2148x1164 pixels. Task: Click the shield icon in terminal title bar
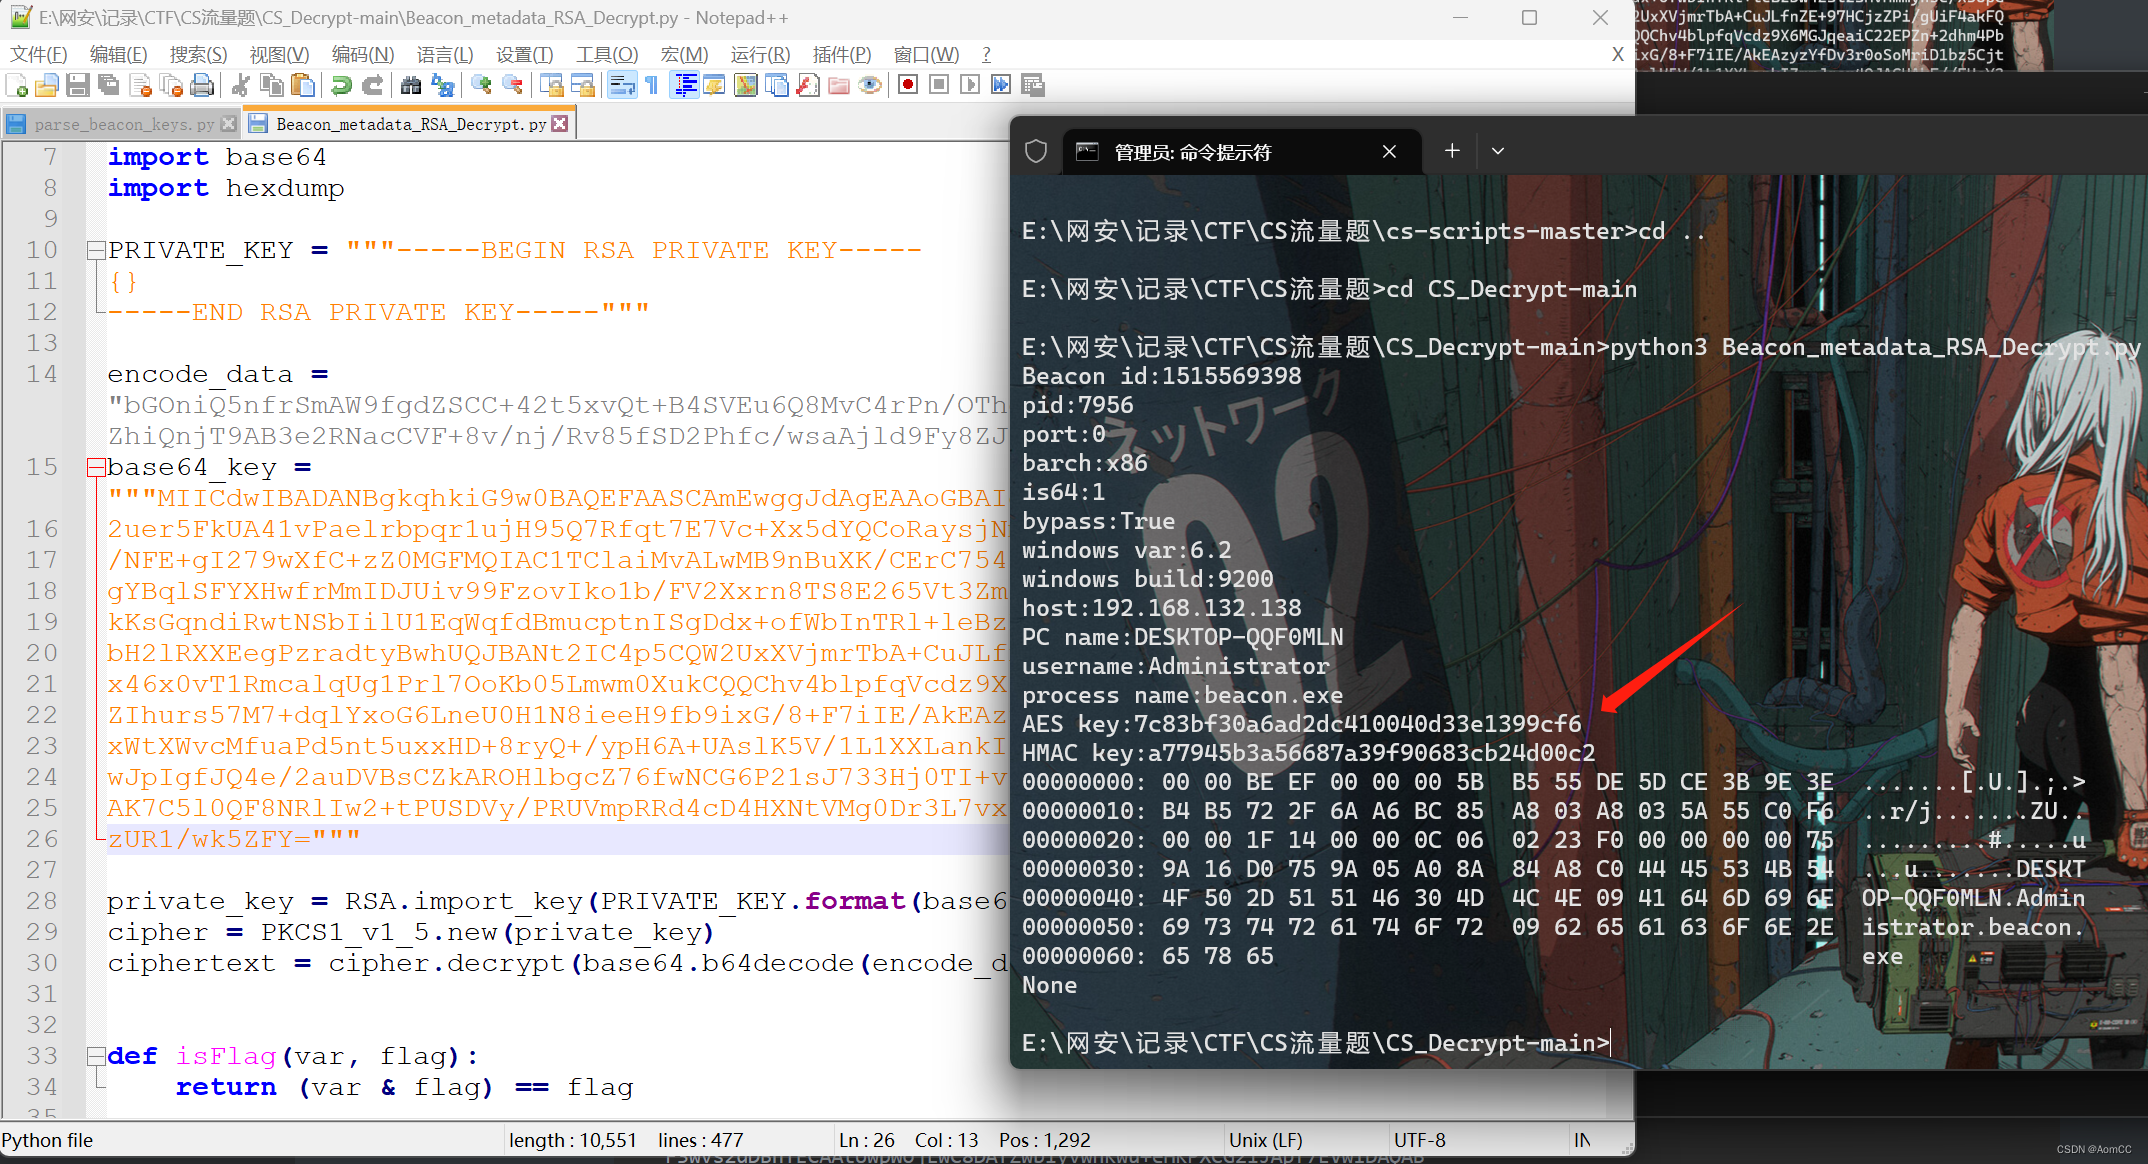point(1036,151)
